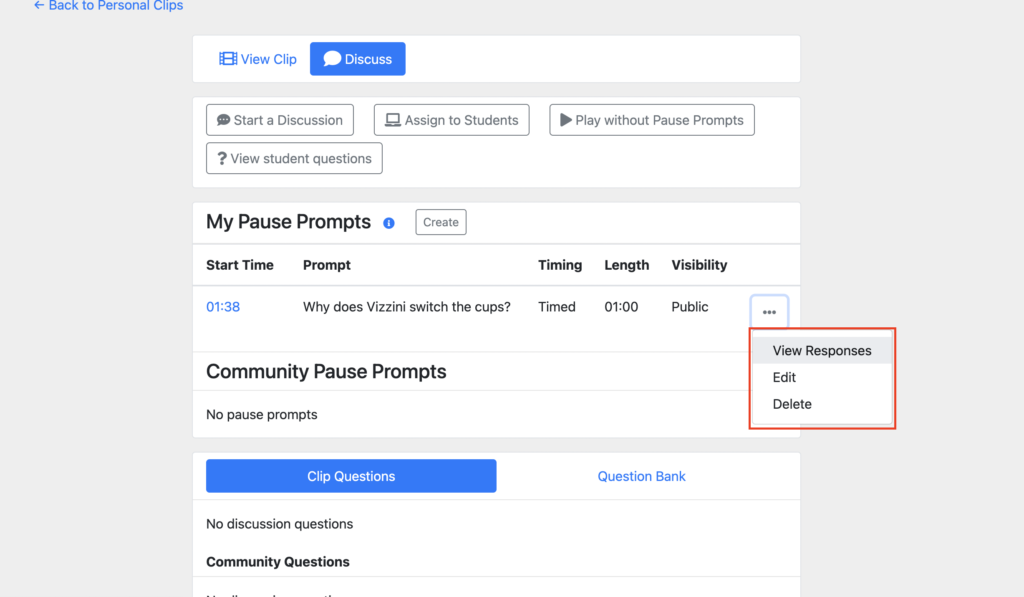The height and width of the screenshot is (597, 1024).
Task: Open the Discuss tab button
Action: [x=357, y=59]
